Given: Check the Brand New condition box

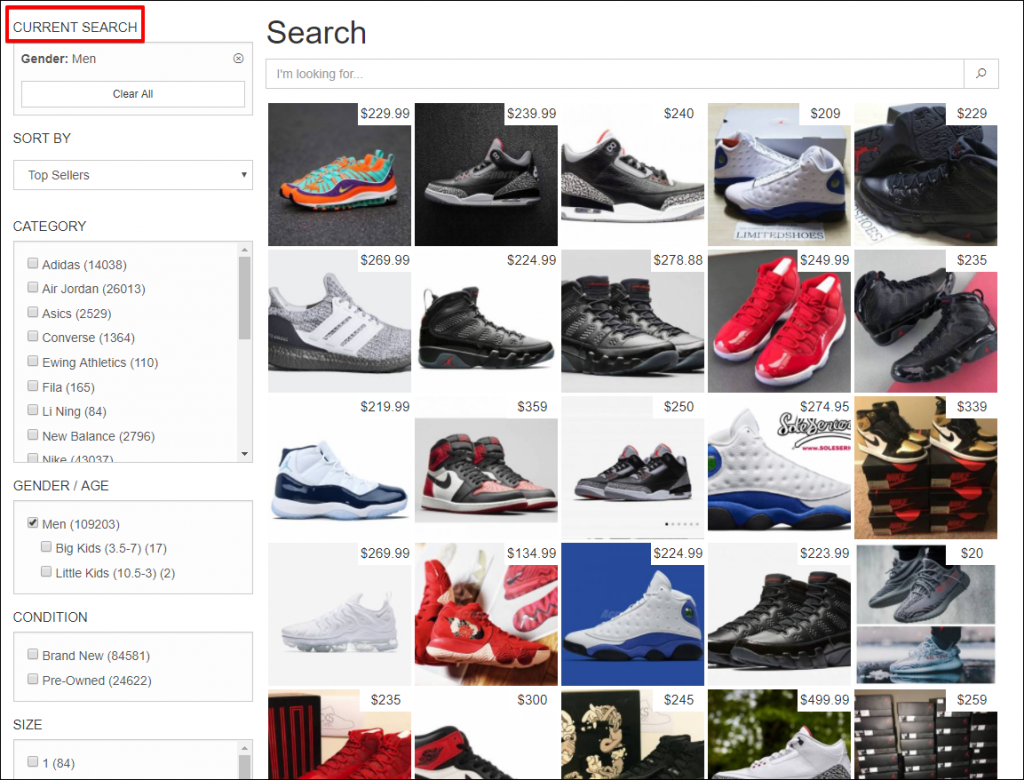Looking at the screenshot, I should pyautogui.click(x=32, y=654).
